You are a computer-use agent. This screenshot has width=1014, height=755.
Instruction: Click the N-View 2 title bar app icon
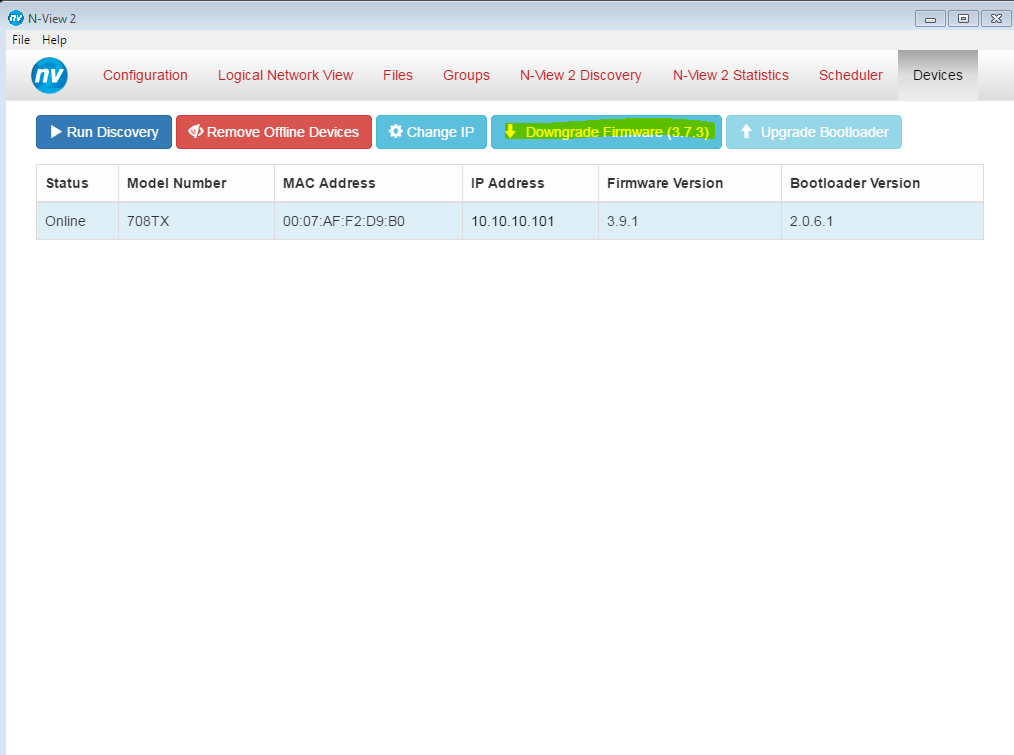point(16,18)
